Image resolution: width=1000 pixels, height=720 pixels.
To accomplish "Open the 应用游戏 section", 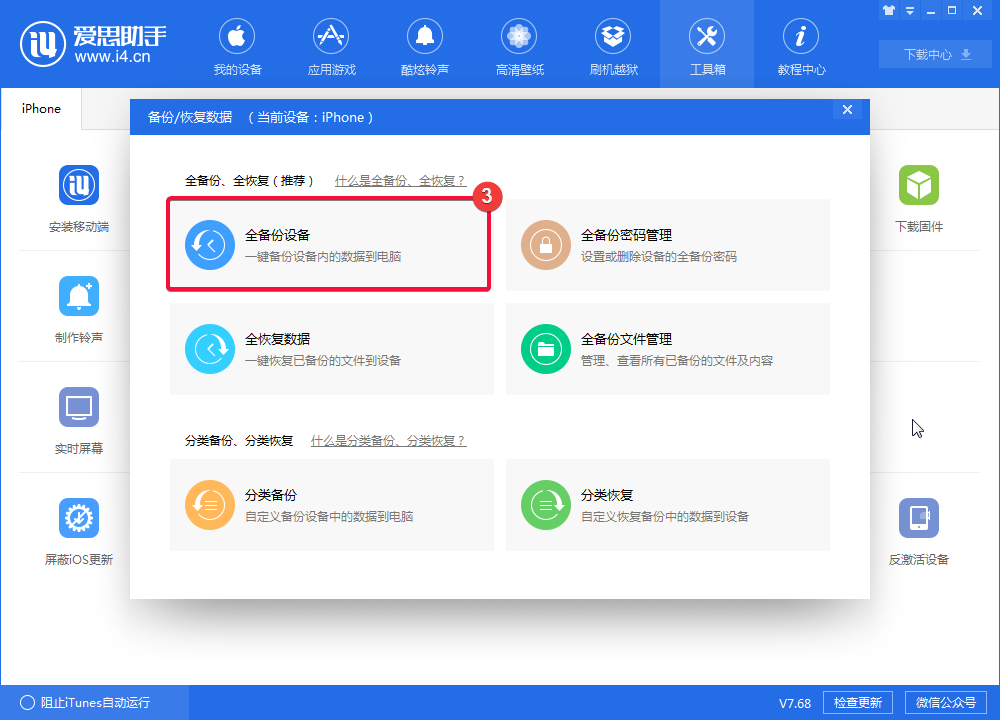I will pyautogui.click(x=330, y=45).
